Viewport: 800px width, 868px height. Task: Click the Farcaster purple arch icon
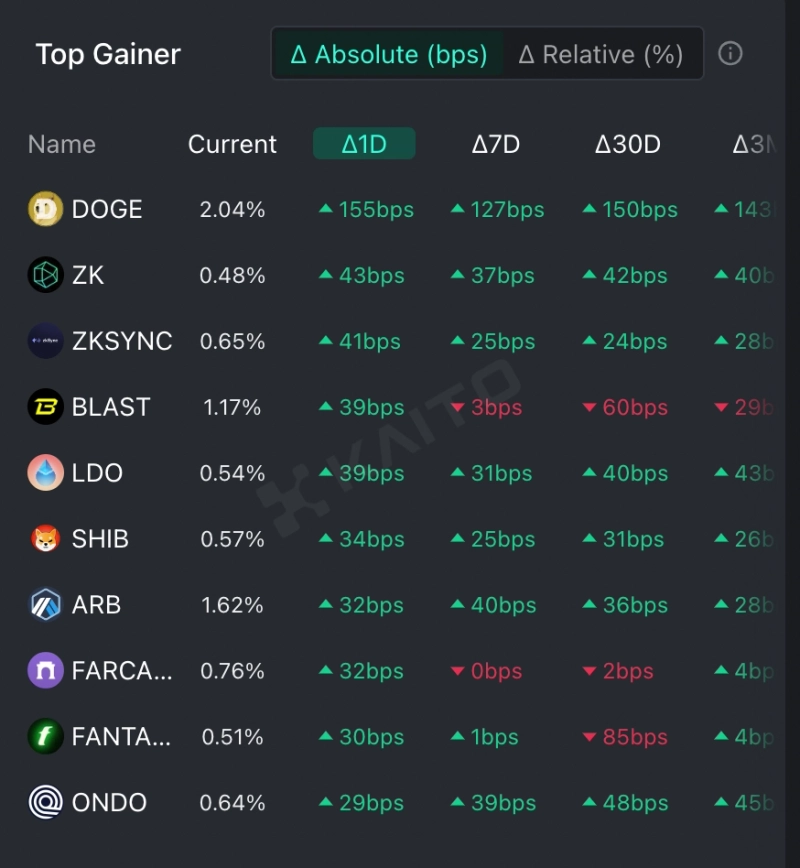point(45,671)
